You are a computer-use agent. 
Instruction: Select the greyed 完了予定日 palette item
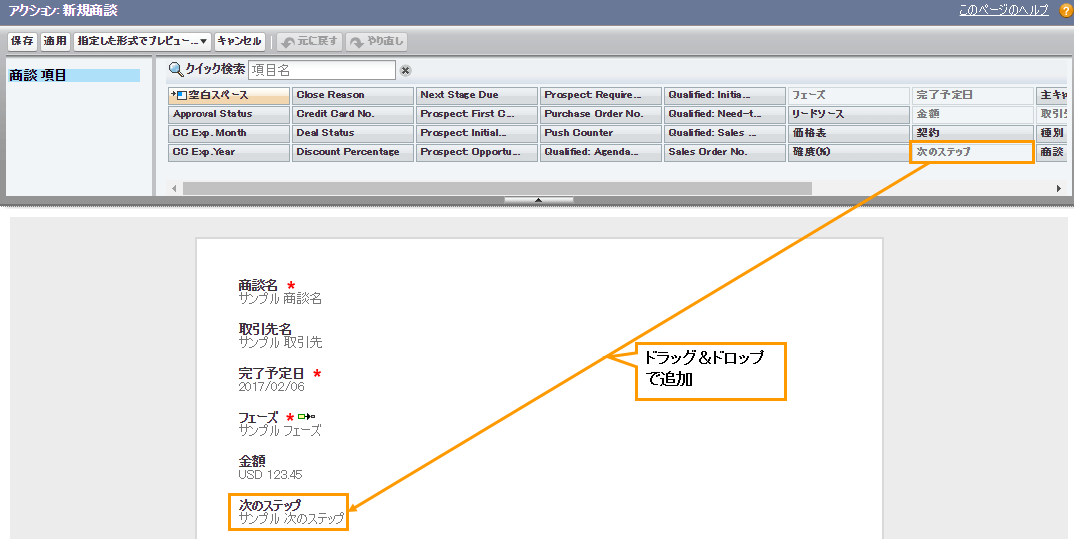(973, 95)
